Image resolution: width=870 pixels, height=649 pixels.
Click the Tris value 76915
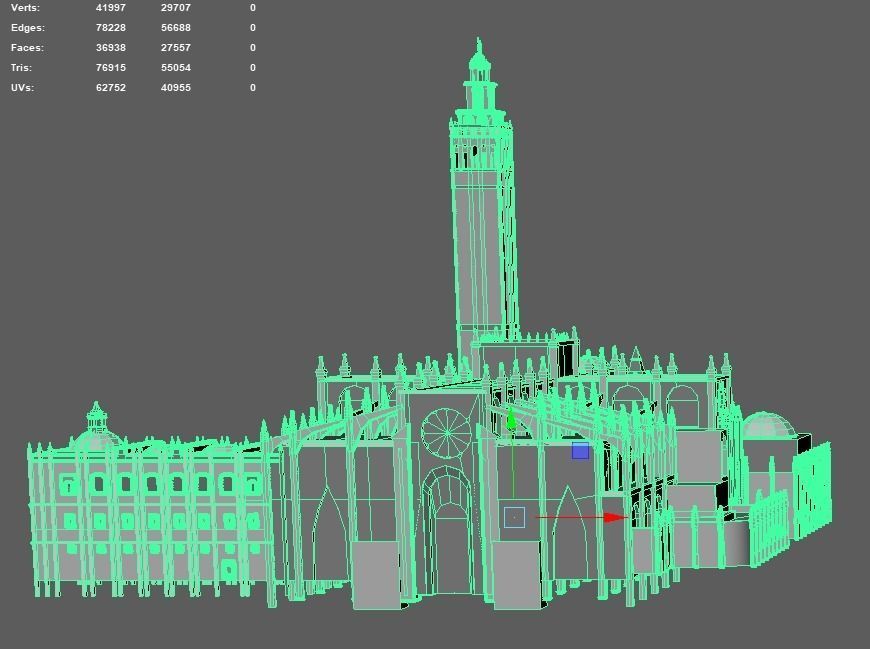110,68
